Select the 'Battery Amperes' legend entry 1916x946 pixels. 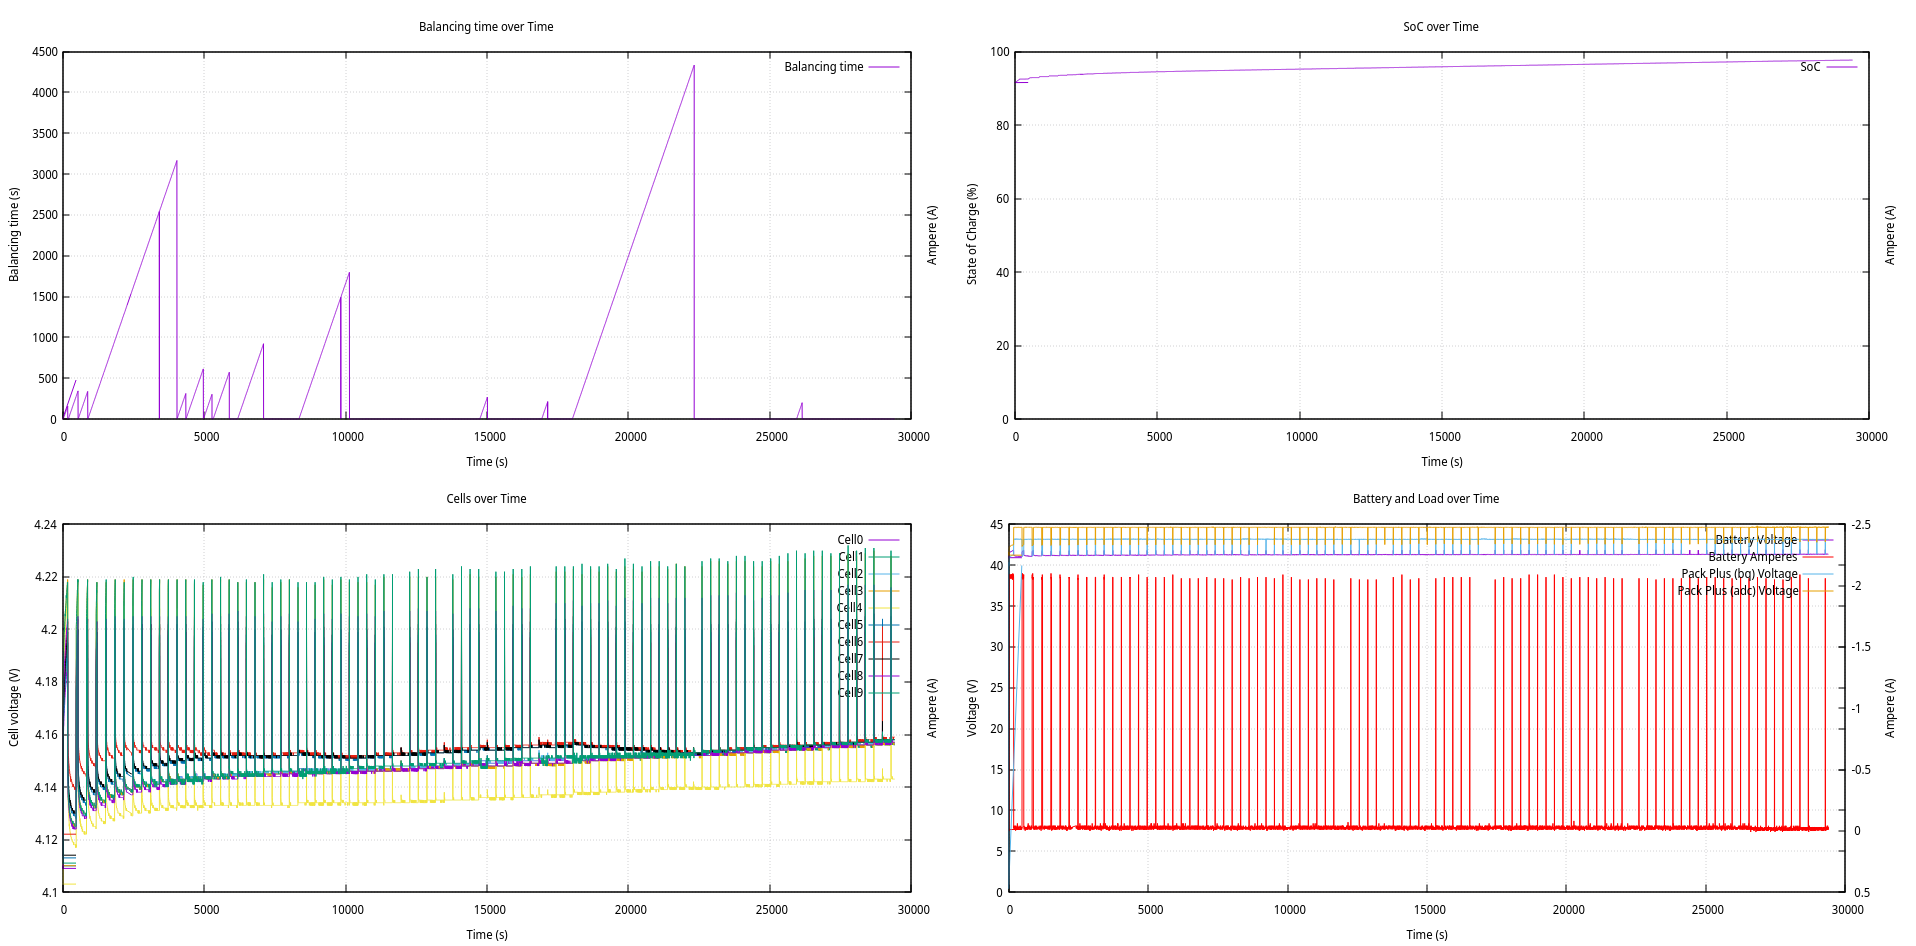click(x=1752, y=557)
